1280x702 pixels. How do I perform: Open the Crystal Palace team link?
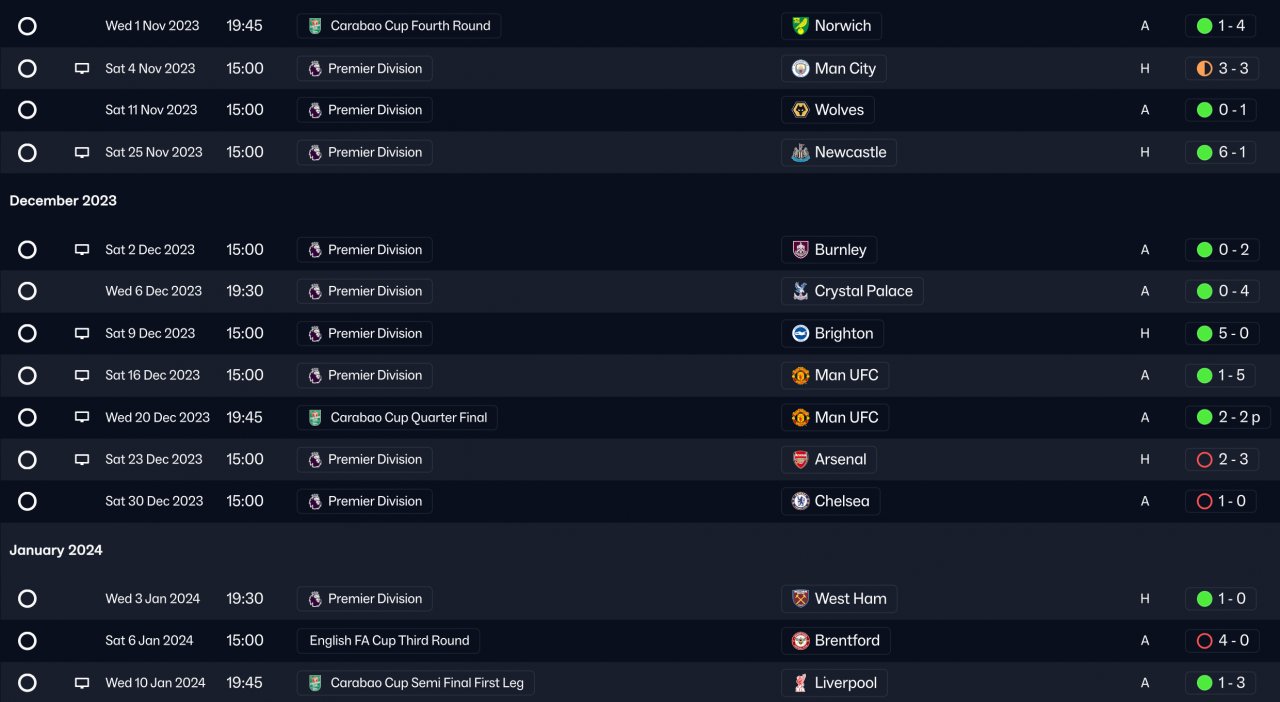pos(863,291)
